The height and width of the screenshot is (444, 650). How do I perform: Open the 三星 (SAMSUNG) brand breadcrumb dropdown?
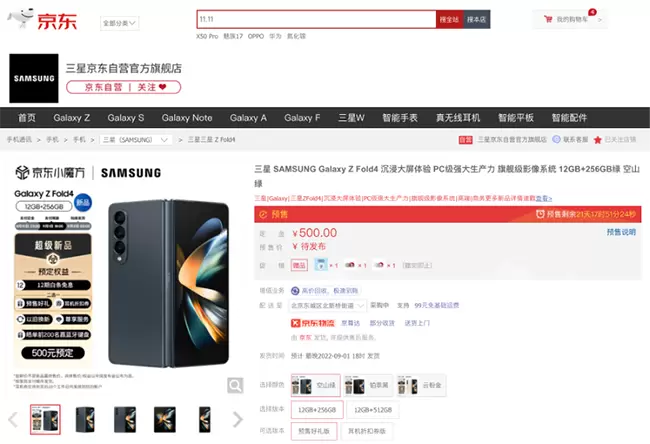coord(136,140)
